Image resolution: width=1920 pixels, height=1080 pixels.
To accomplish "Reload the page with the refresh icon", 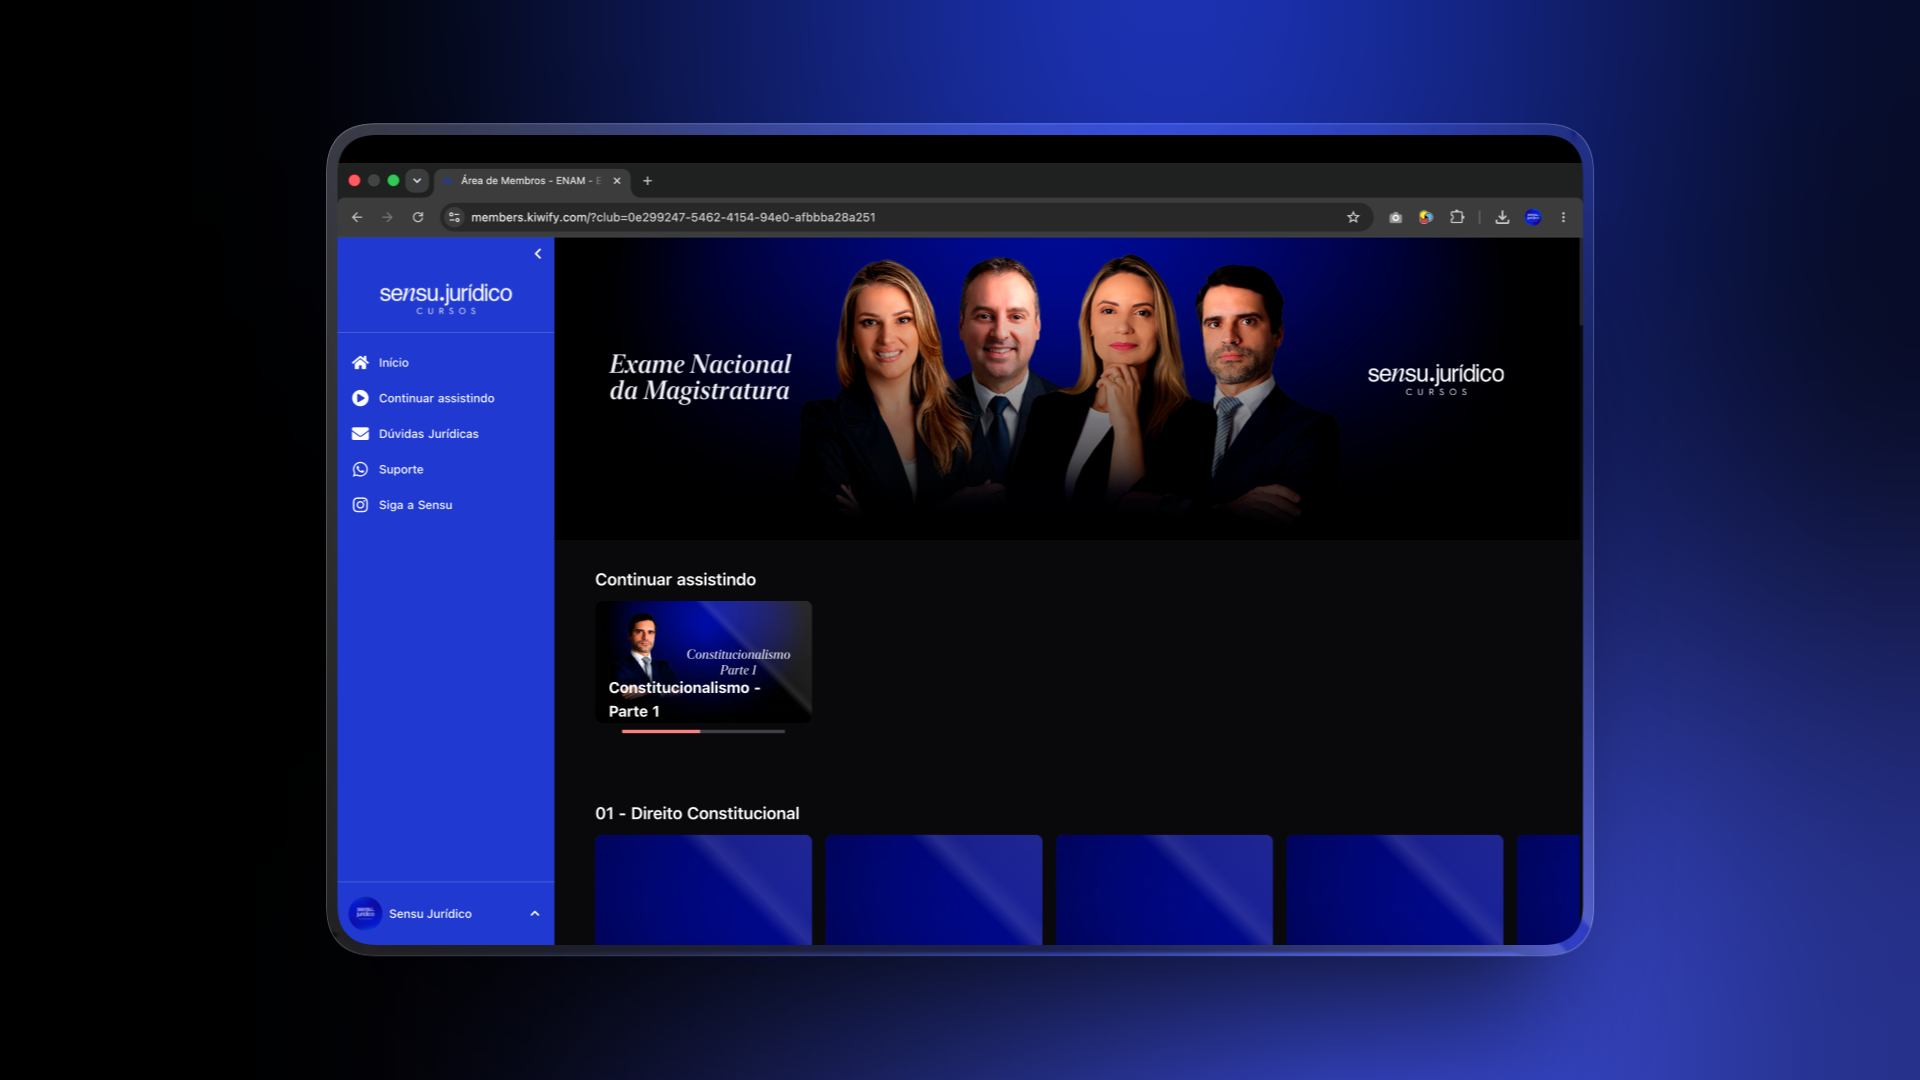I will (418, 217).
